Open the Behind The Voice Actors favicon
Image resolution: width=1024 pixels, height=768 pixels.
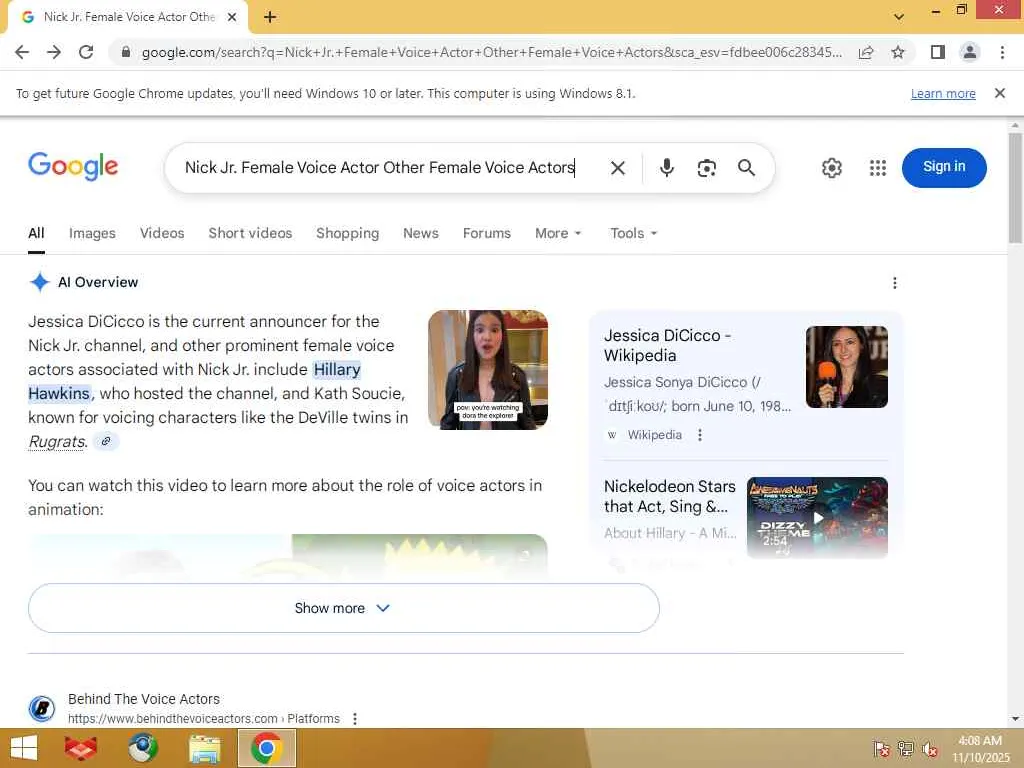(x=42, y=709)
